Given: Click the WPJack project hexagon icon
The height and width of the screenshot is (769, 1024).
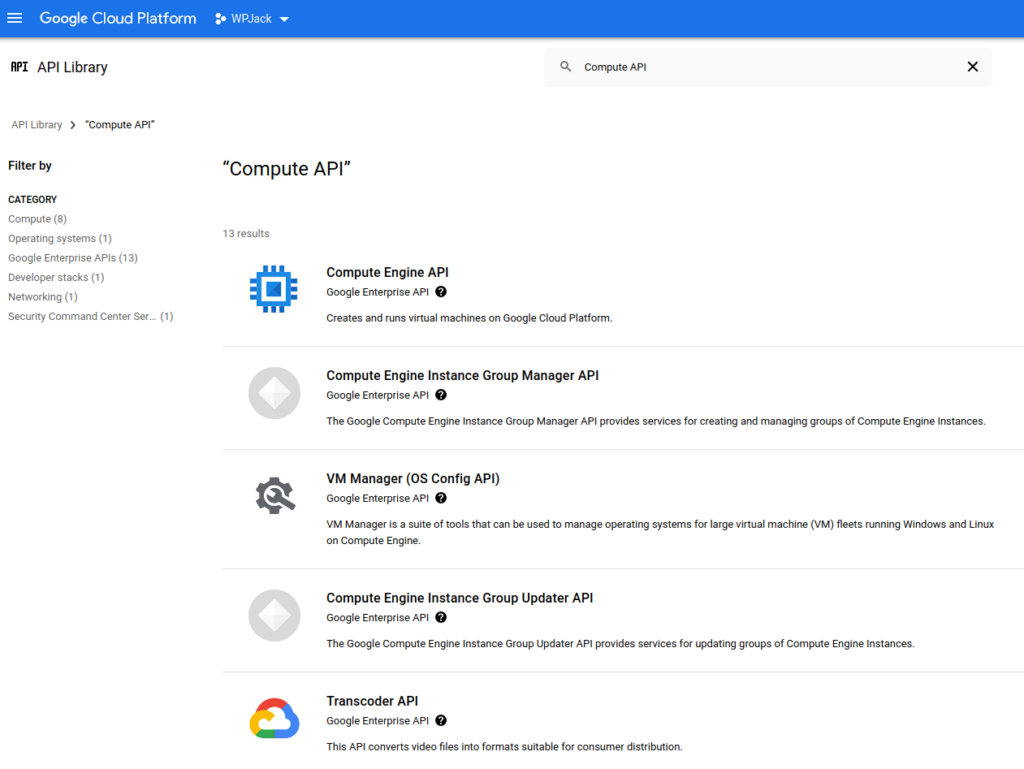Looking at the screenshot, I should point(220,19).
